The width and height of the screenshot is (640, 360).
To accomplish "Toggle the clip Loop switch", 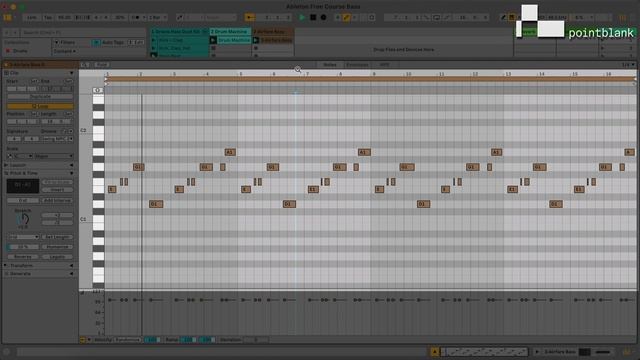I will click(x=40, y=106).
